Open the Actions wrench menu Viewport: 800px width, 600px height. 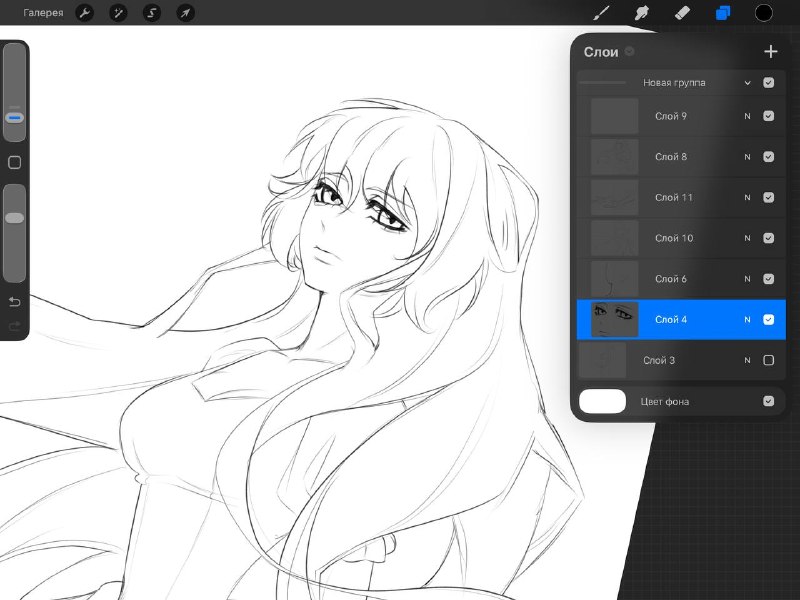click(x=85, y=13)
